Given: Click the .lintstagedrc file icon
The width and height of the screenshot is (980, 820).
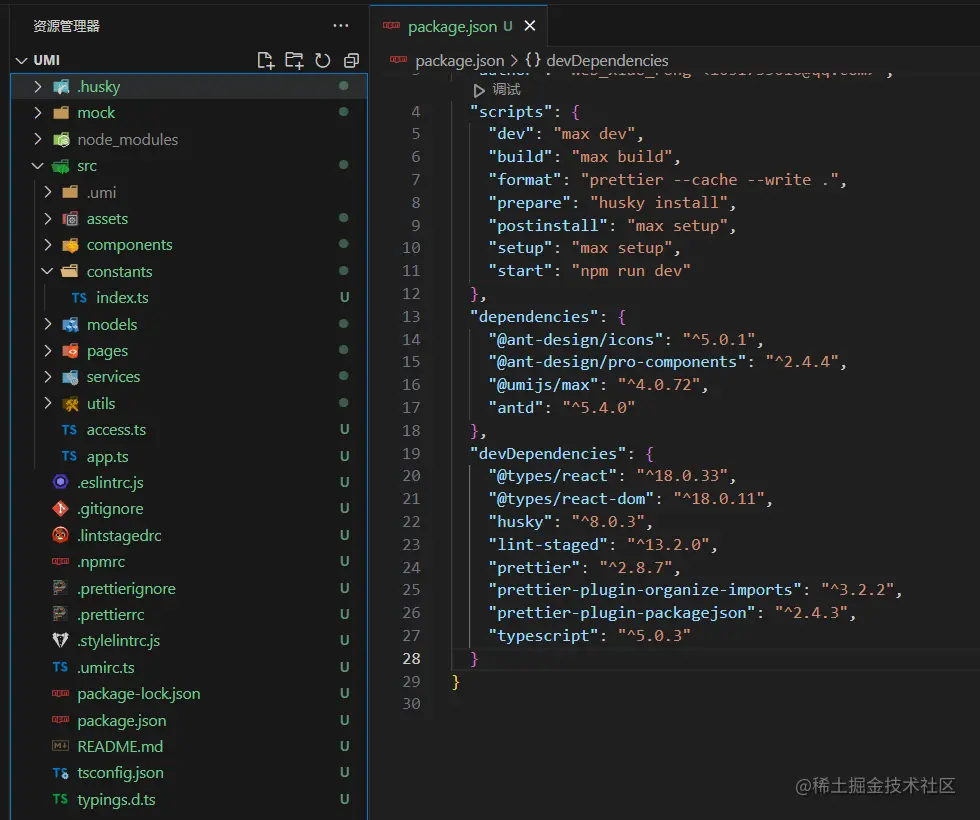Looking at the screenshot, I should [x=61, y=535].
